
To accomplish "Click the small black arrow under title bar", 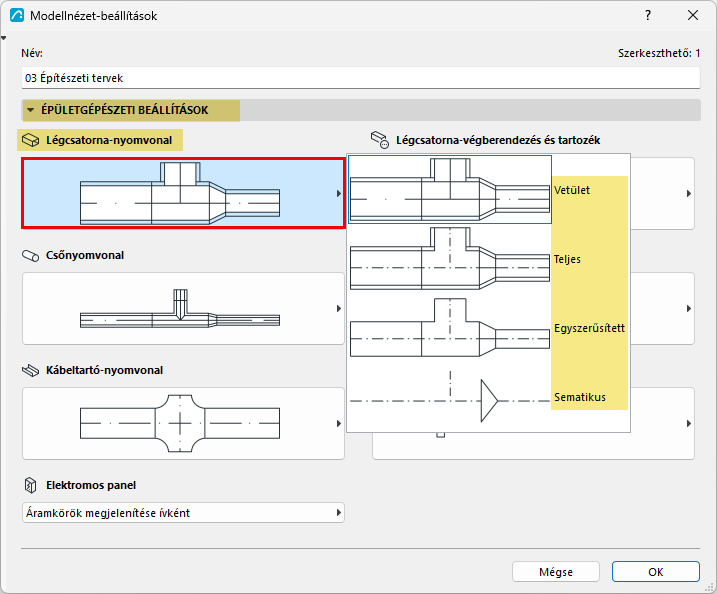I will pos(3,38).
